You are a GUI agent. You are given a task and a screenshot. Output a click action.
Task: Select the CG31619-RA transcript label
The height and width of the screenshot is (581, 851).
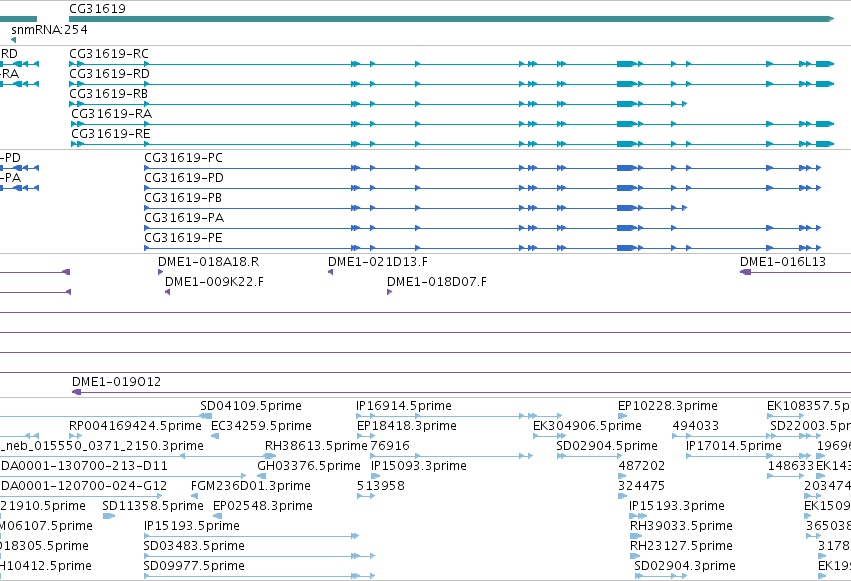(111, 114)
